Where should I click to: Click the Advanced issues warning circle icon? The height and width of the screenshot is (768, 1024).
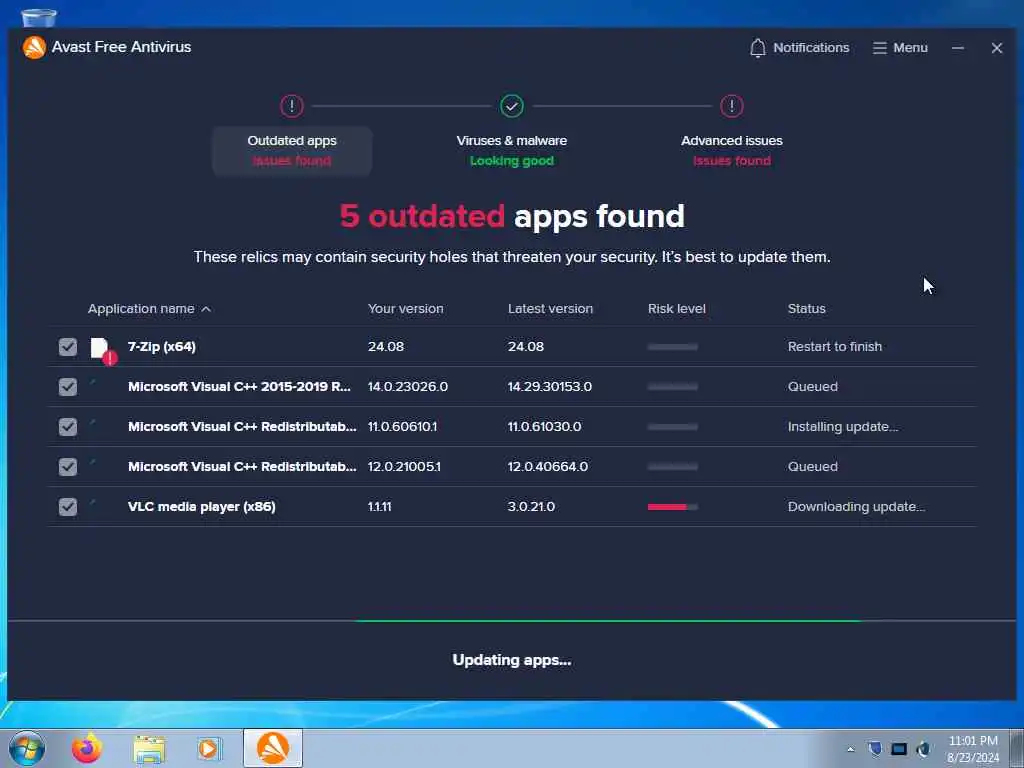coord(731,106)
